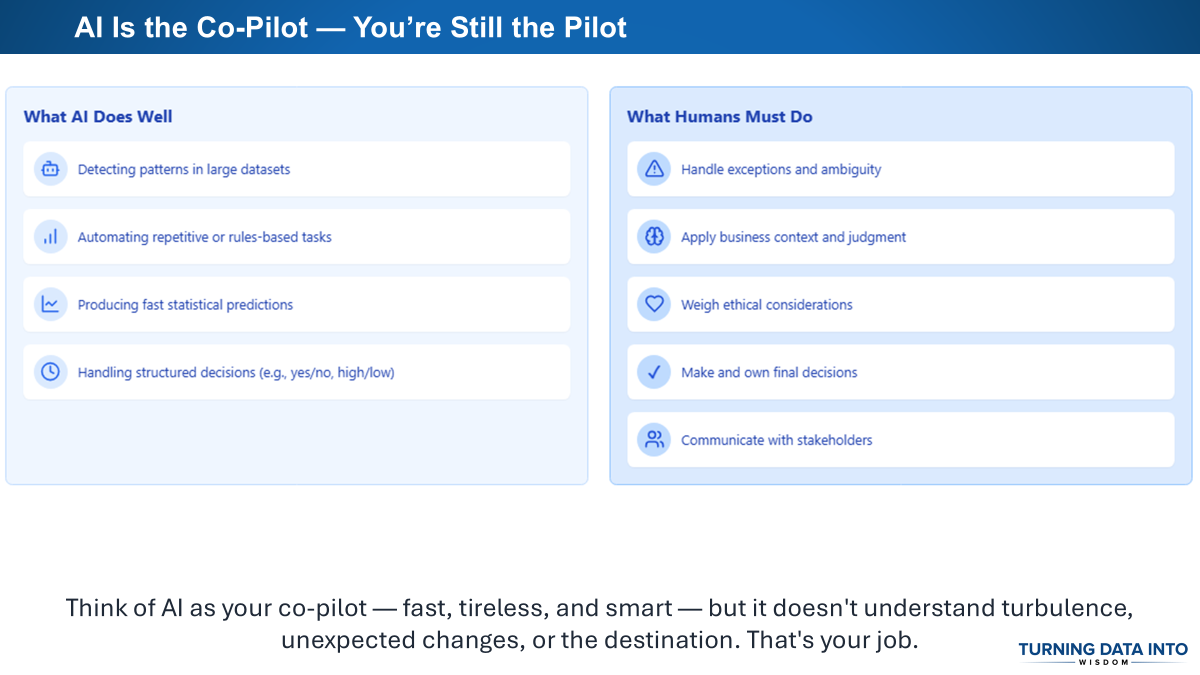Click the clock icon beside structured decisions
This screenshot has height=675, width=1200.
(x=50, y=372)
